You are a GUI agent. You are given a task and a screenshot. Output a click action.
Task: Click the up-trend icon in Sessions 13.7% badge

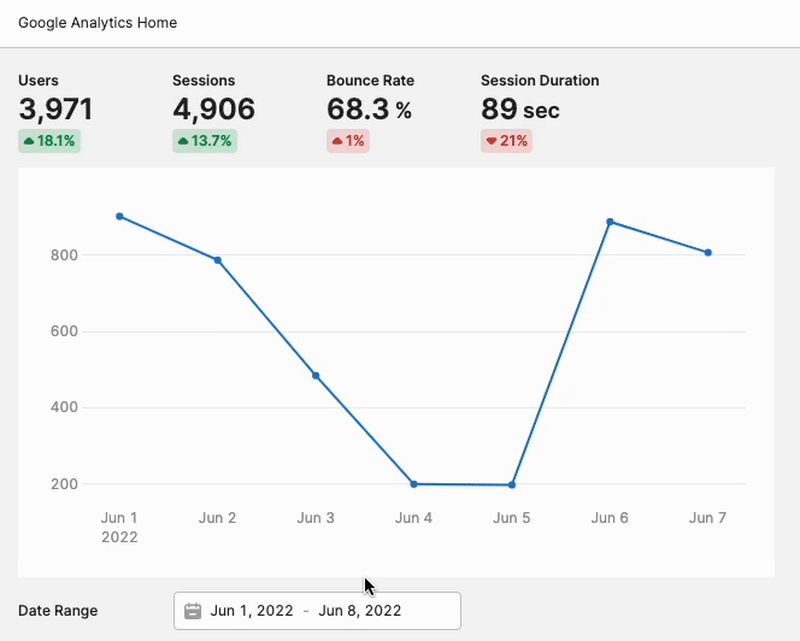tap(182, 141)
